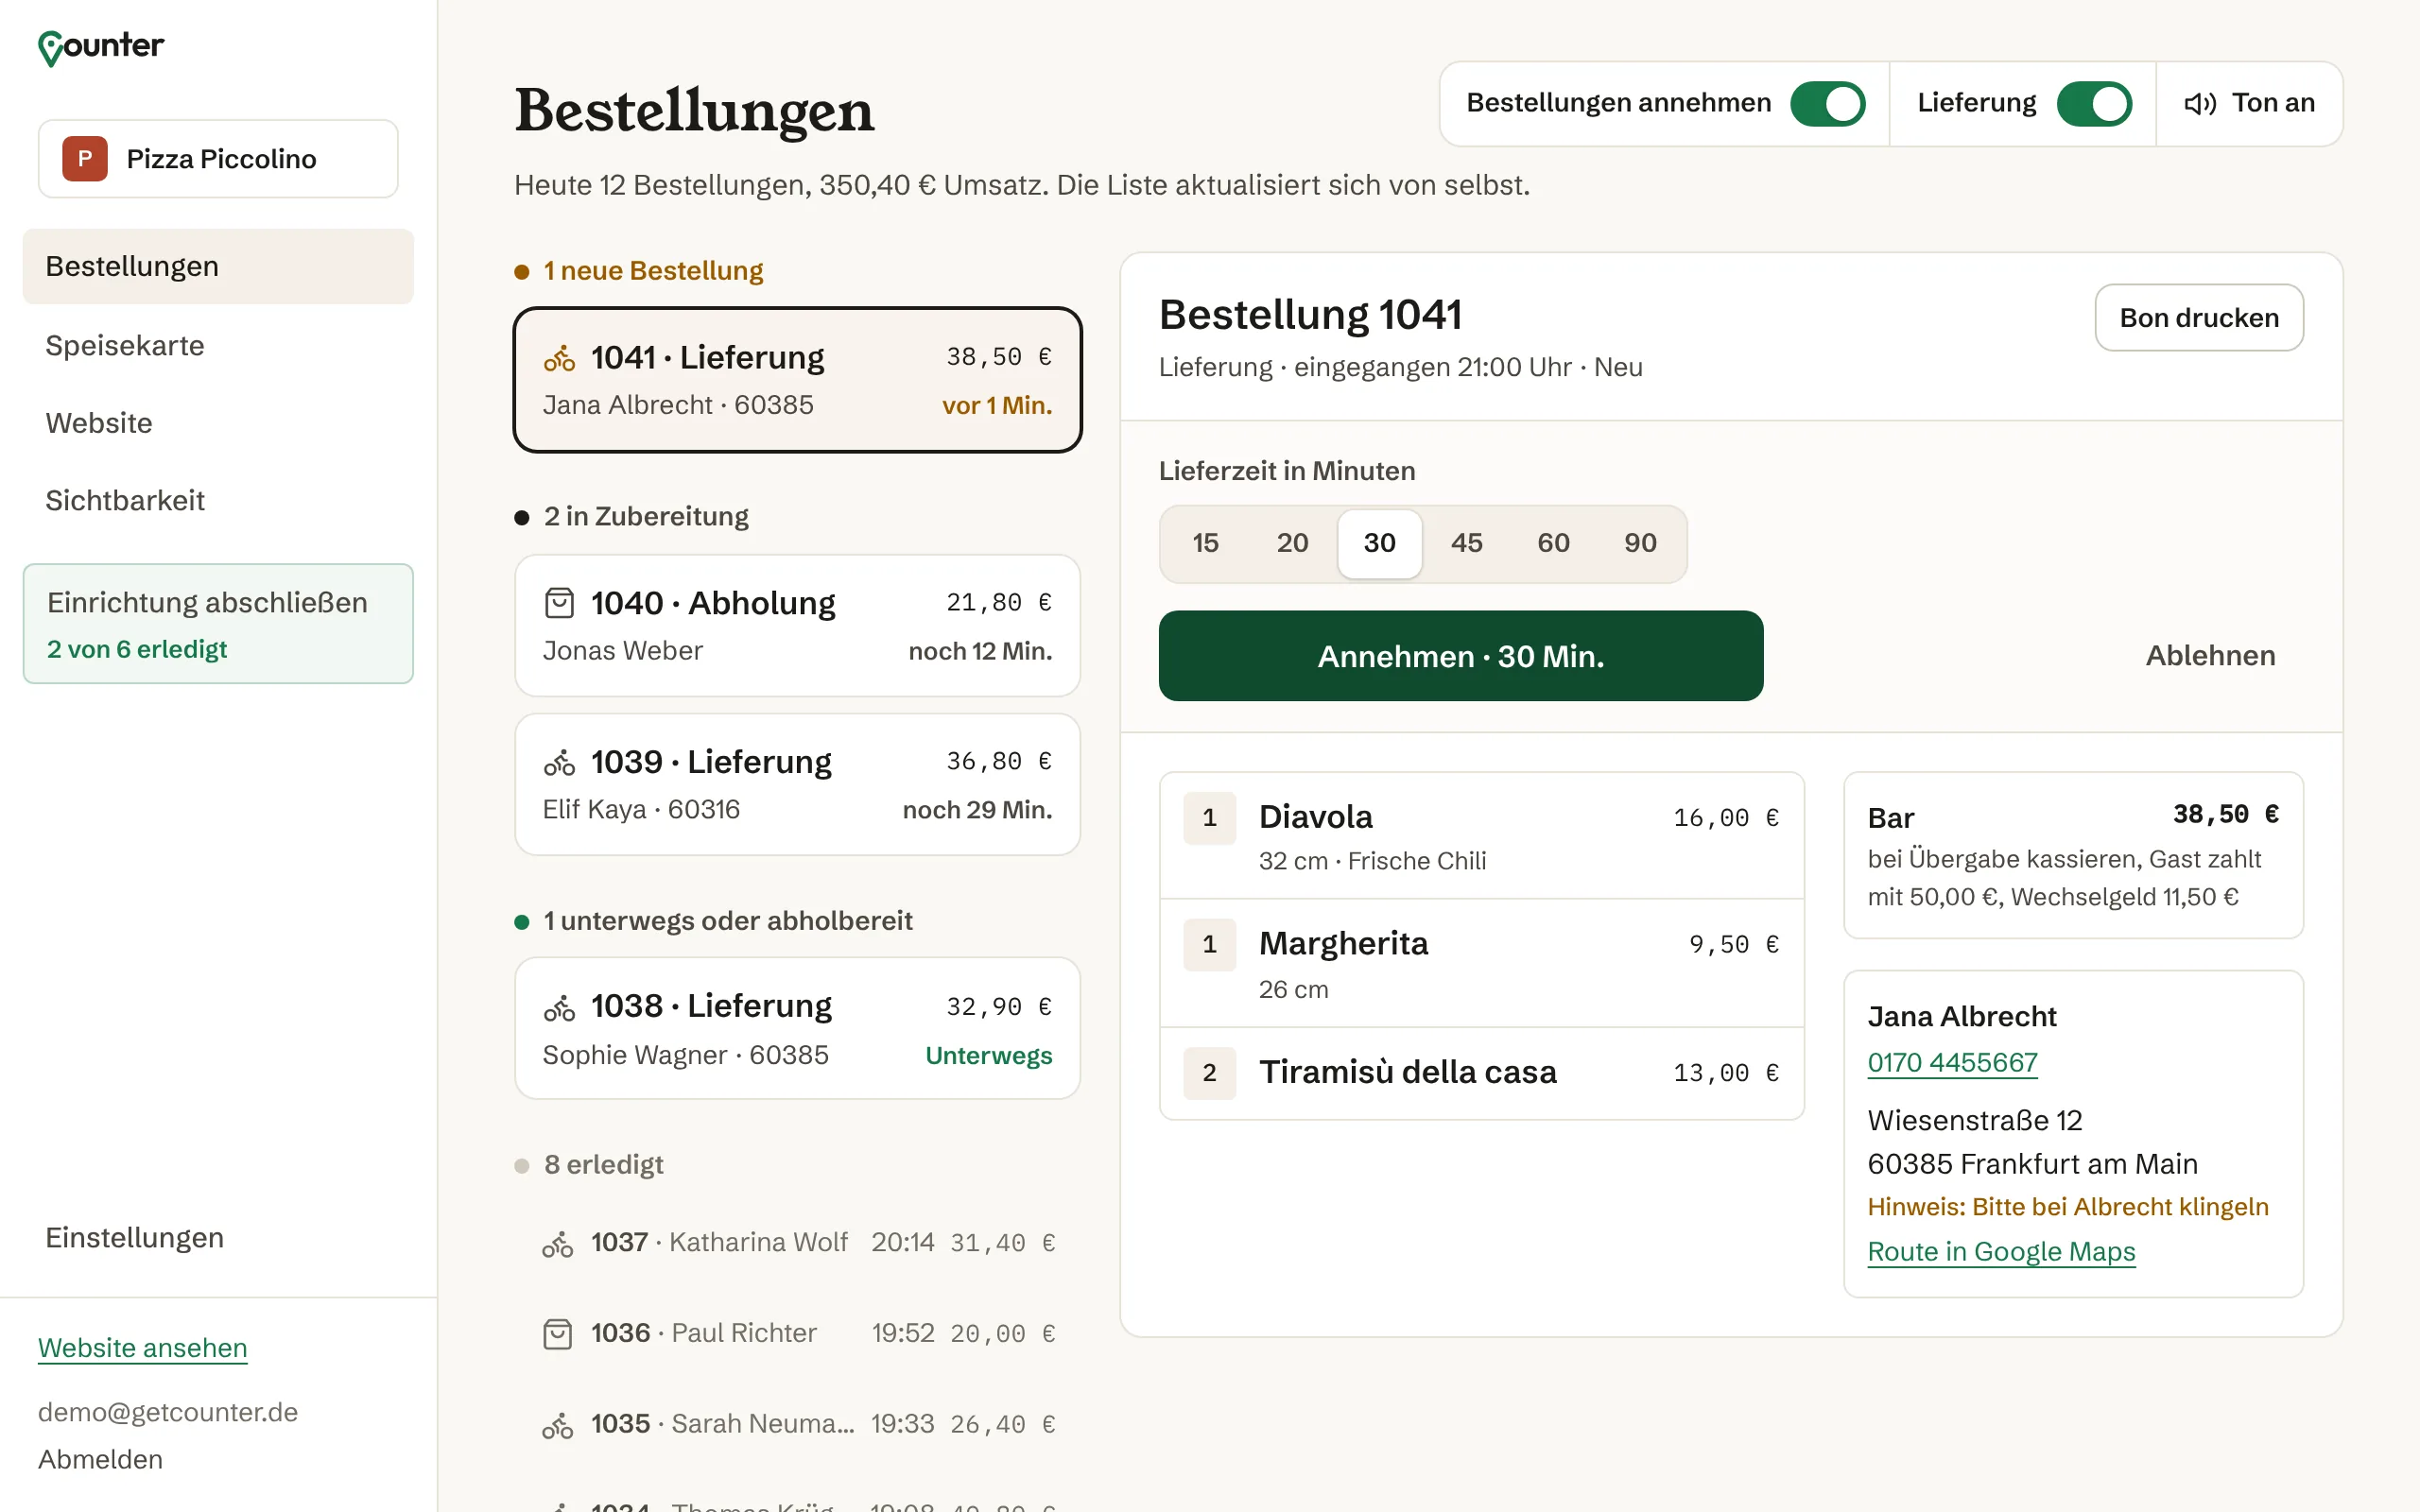The image size is (2420, 1512).
Task: Click the Diavola item name
Action: pos(1315,817)
